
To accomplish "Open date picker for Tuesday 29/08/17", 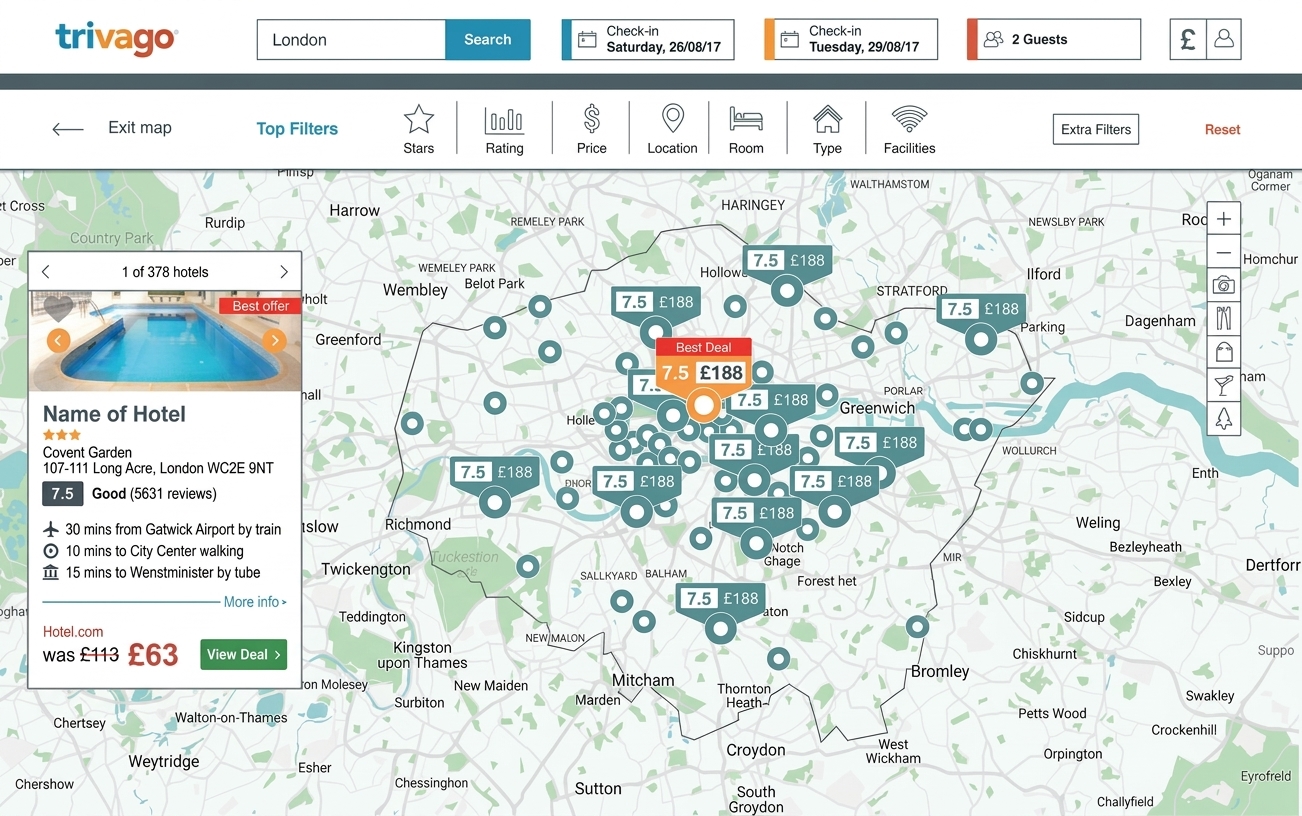I will pos(851,40).
